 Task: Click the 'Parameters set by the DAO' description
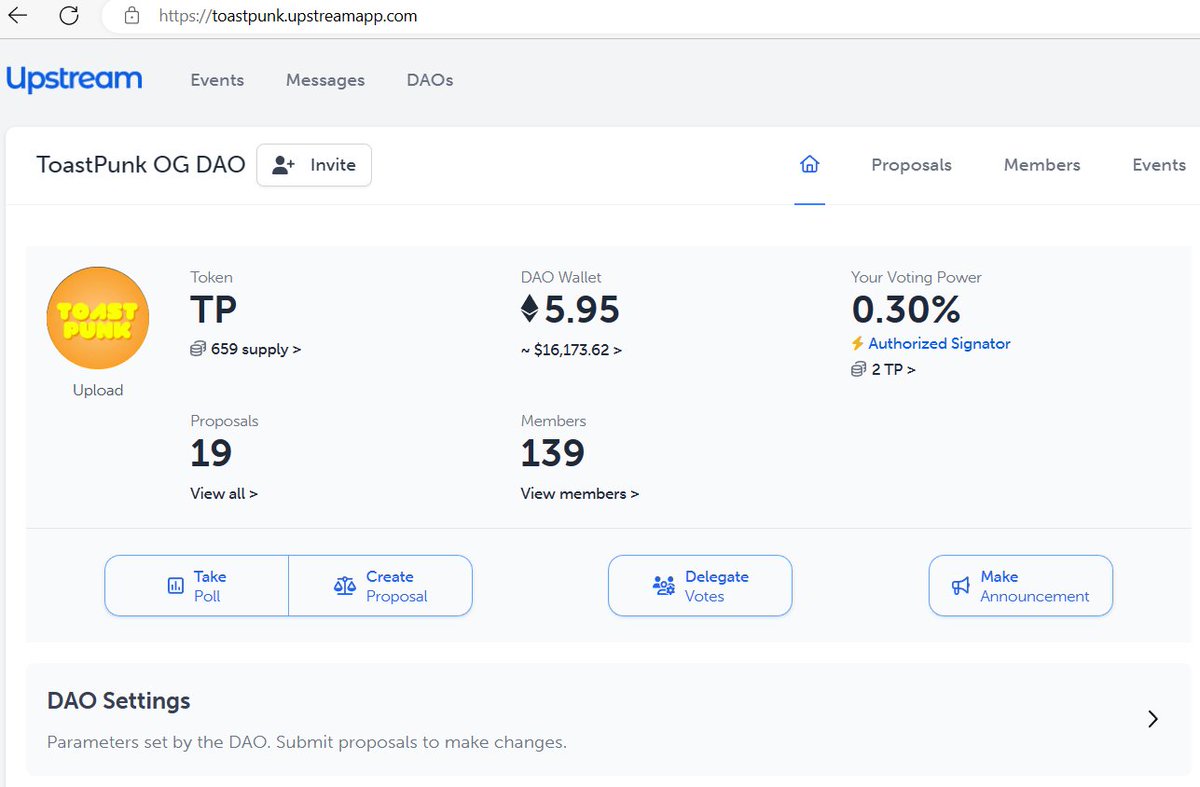307,743
